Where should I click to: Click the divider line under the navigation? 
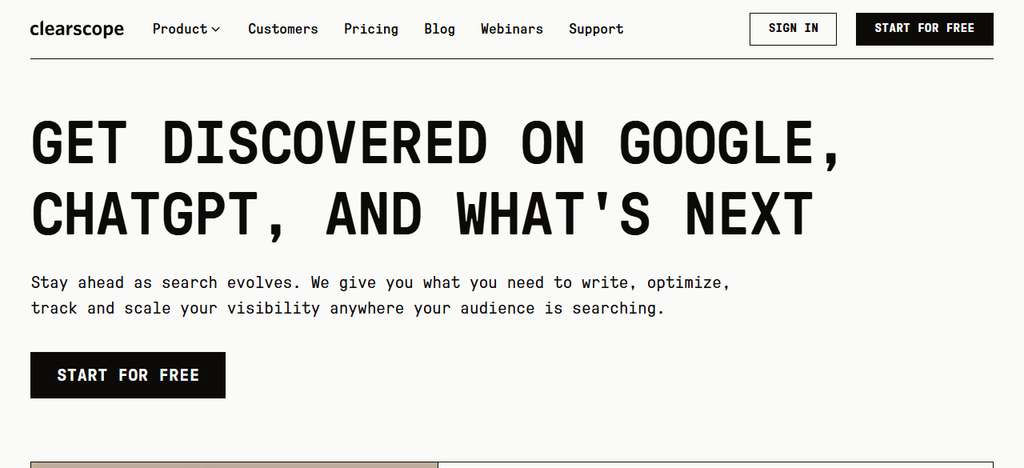pos(511,59)
